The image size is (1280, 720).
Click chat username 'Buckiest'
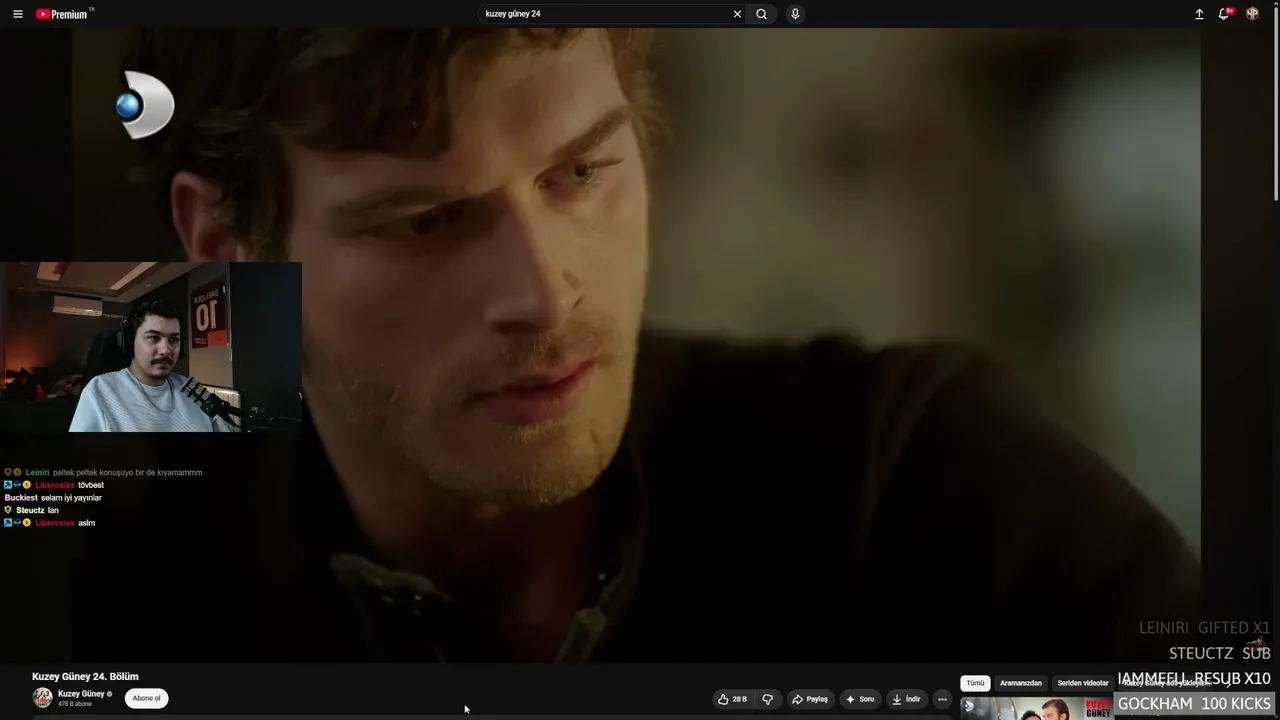pos(21,497)
